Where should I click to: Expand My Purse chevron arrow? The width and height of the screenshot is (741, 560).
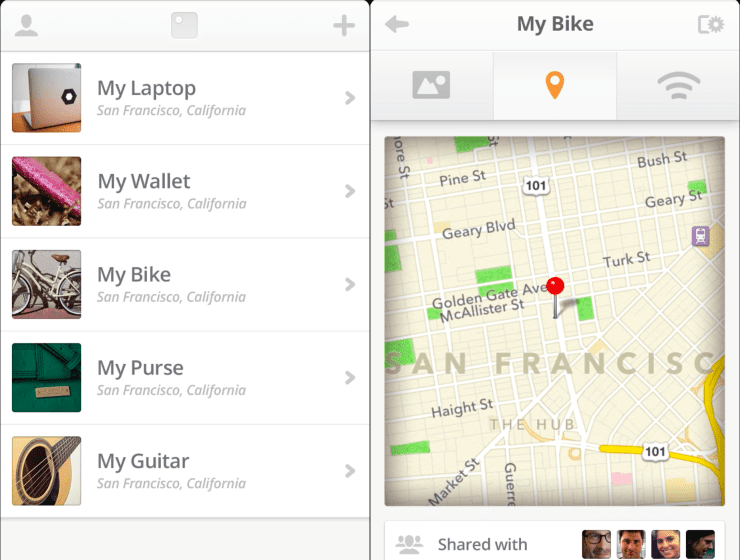click(350, 378)
